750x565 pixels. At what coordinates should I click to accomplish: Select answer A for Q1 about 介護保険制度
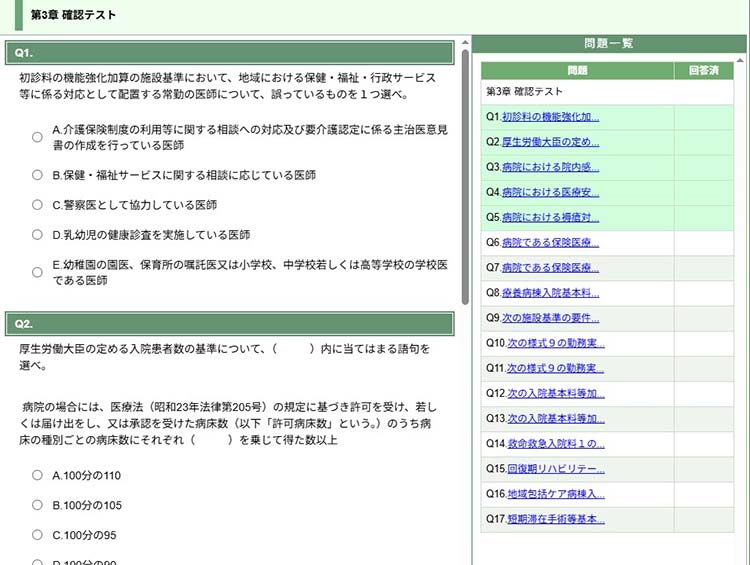37,138
